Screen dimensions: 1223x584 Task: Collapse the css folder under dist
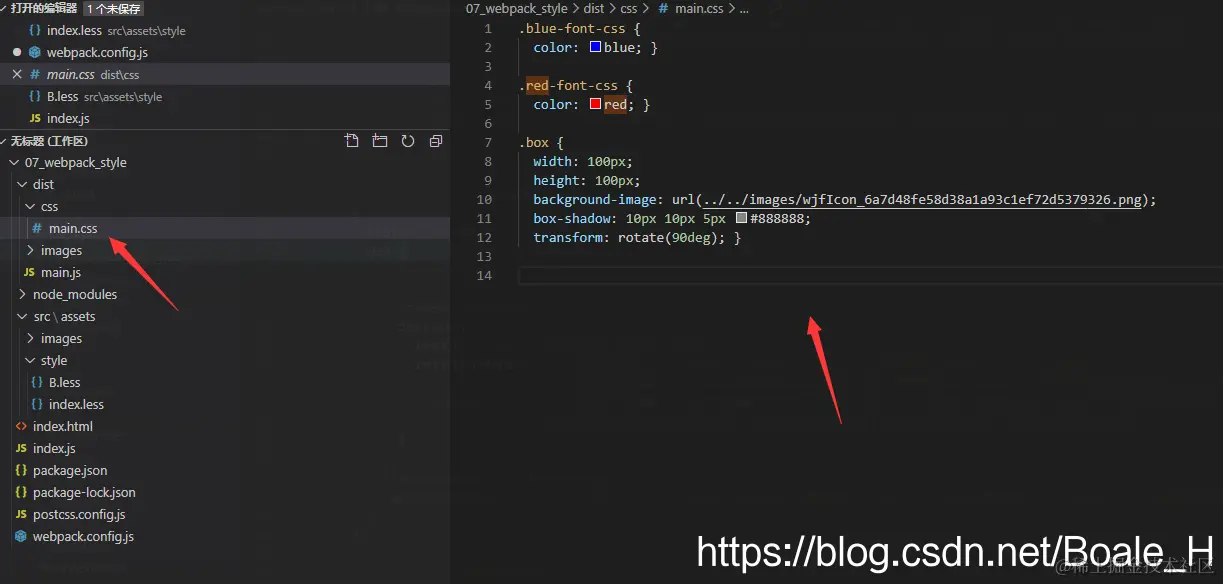tap(30, 206)
